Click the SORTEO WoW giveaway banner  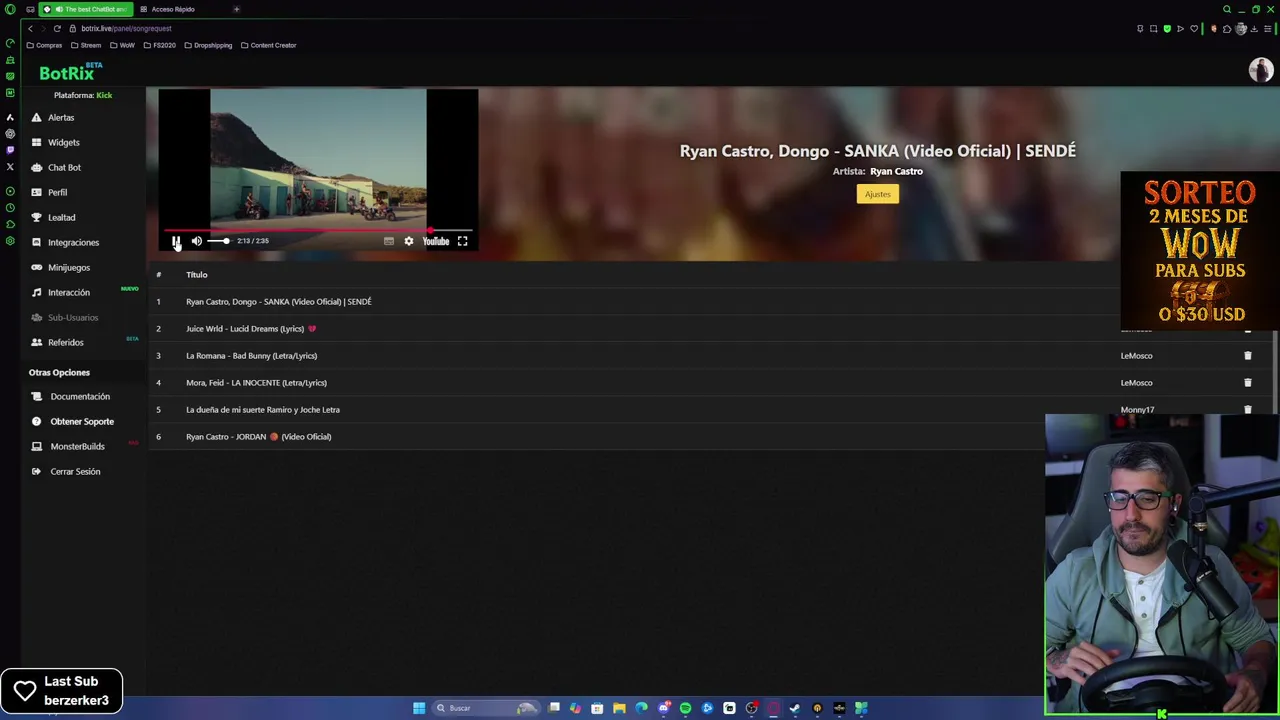coord(1200,251)
